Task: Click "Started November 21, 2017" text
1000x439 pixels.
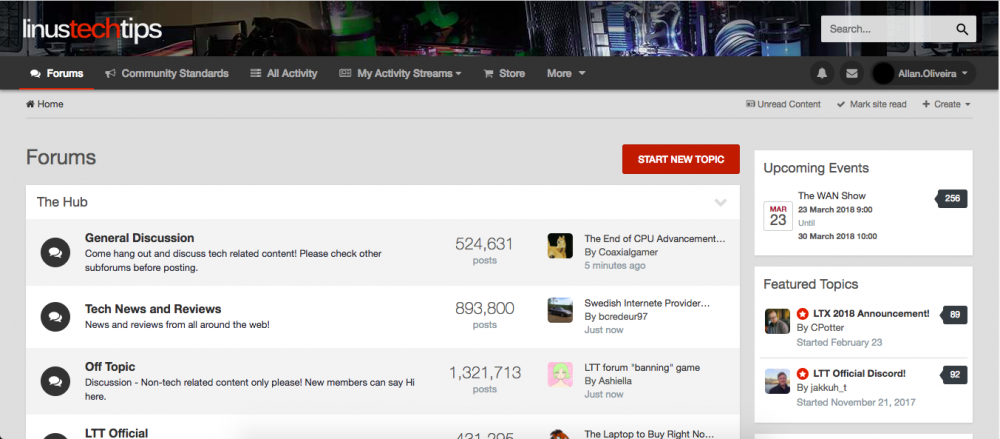Action: (x=856, y=403)
